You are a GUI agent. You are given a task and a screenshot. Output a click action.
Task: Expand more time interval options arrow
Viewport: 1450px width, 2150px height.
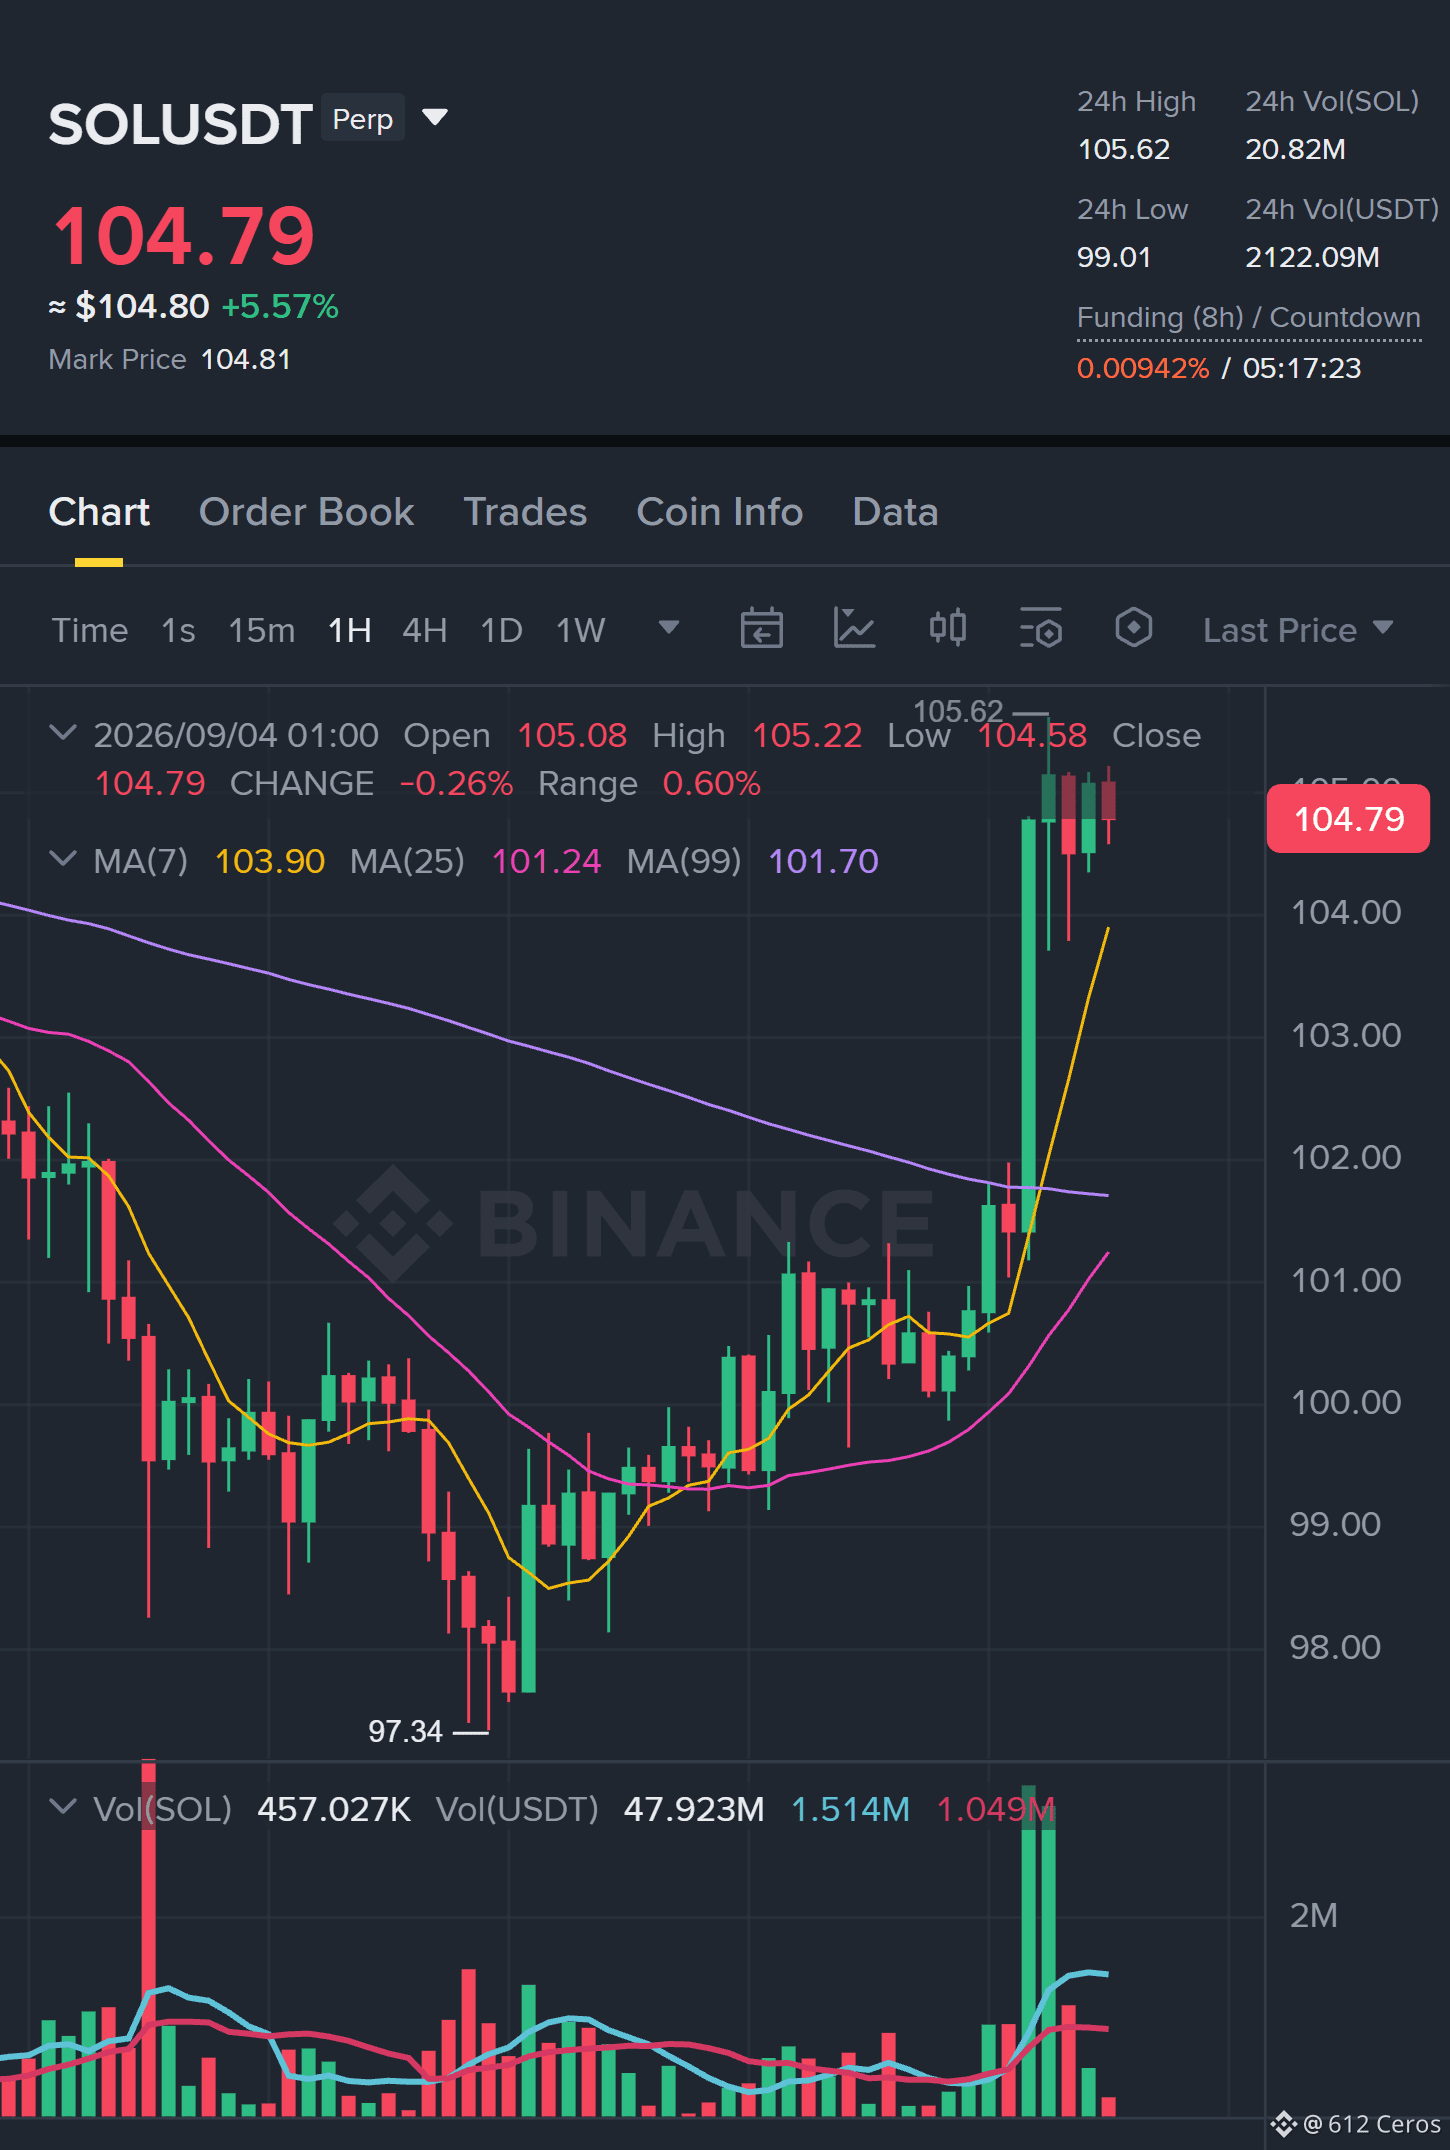668,628
